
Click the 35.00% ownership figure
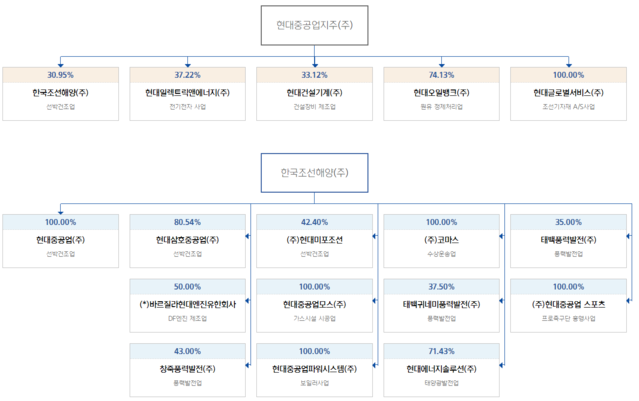[x=568, y=222]
